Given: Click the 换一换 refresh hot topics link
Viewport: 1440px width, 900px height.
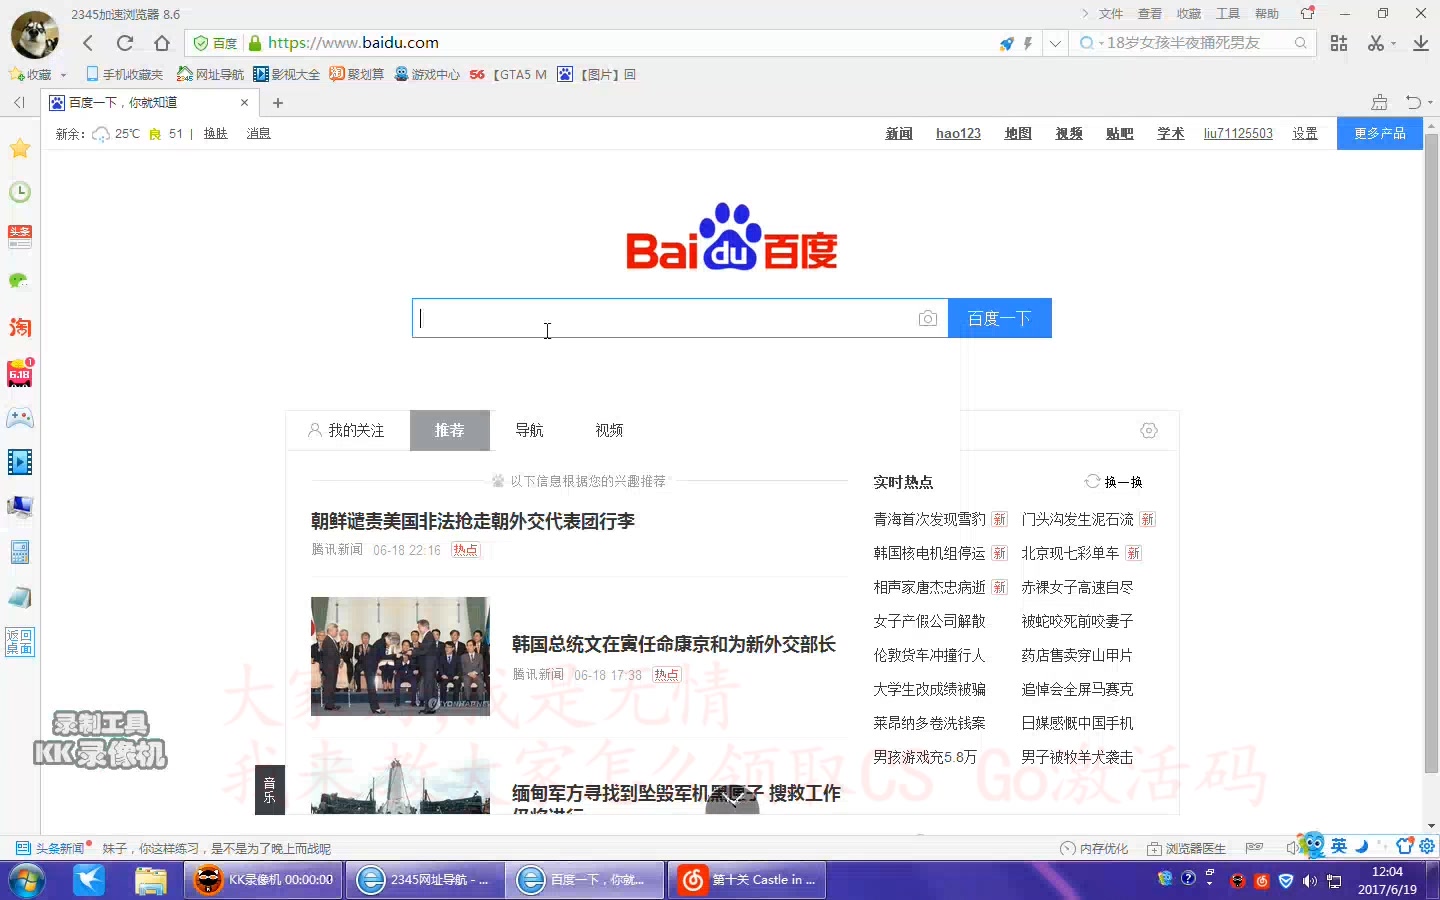Looking at the screenshot, I should pyautogui.click(x=1114, y=482).
